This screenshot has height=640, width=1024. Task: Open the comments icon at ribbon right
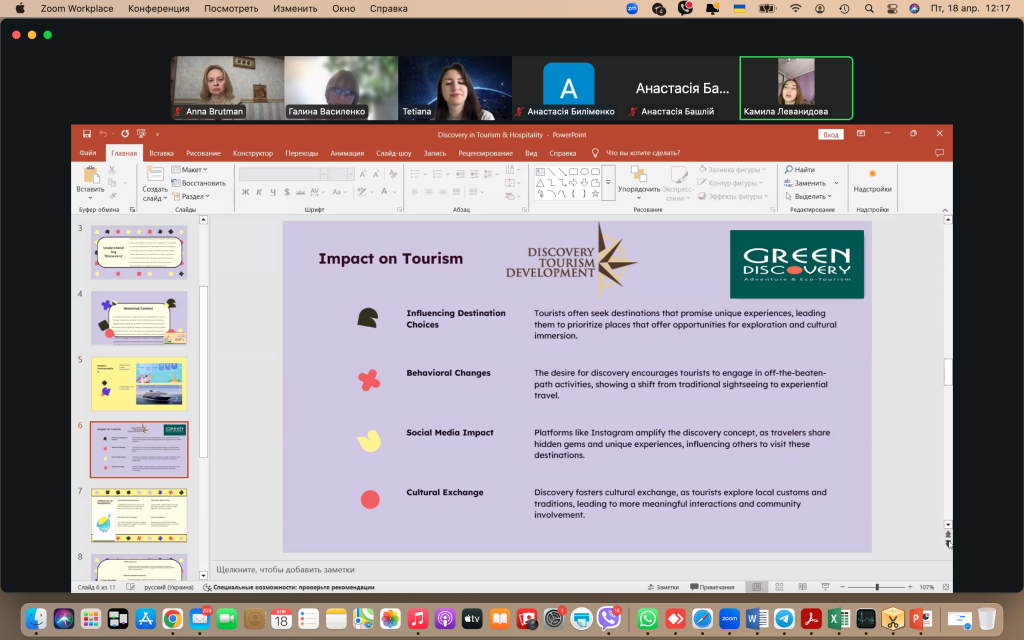point(939,153)
